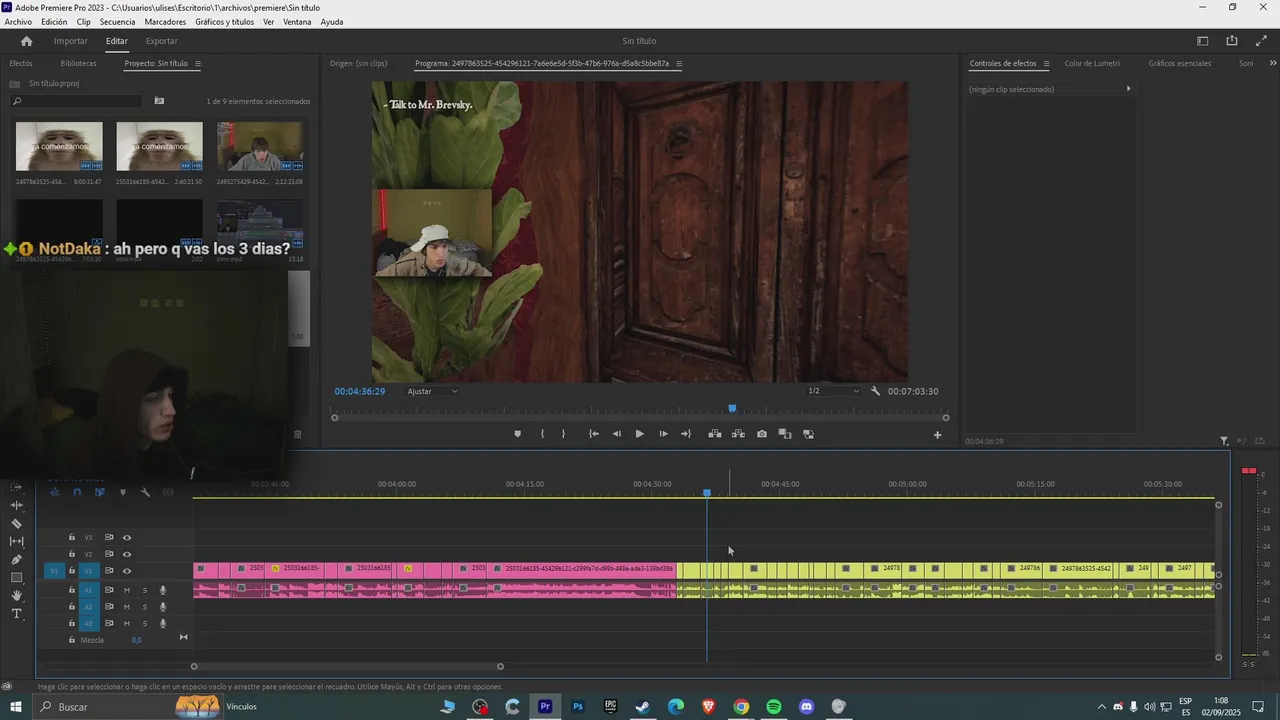Toggle lock on track V3

[71, 537]
